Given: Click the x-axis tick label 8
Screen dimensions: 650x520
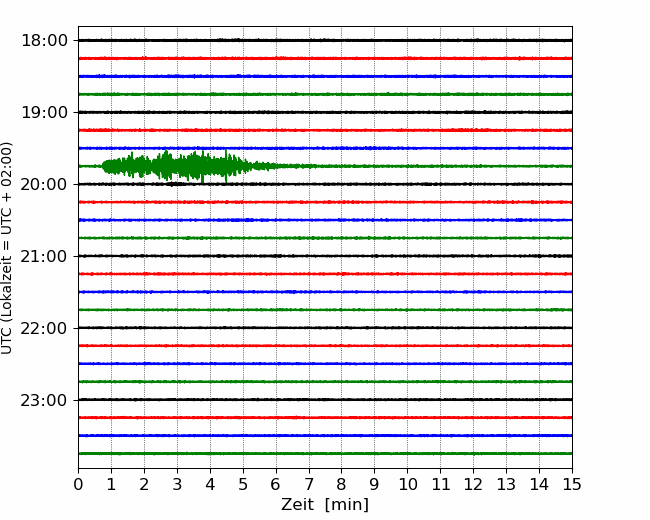Looking at the screenshot, I should pyautogui.click(x=342, y=484).
